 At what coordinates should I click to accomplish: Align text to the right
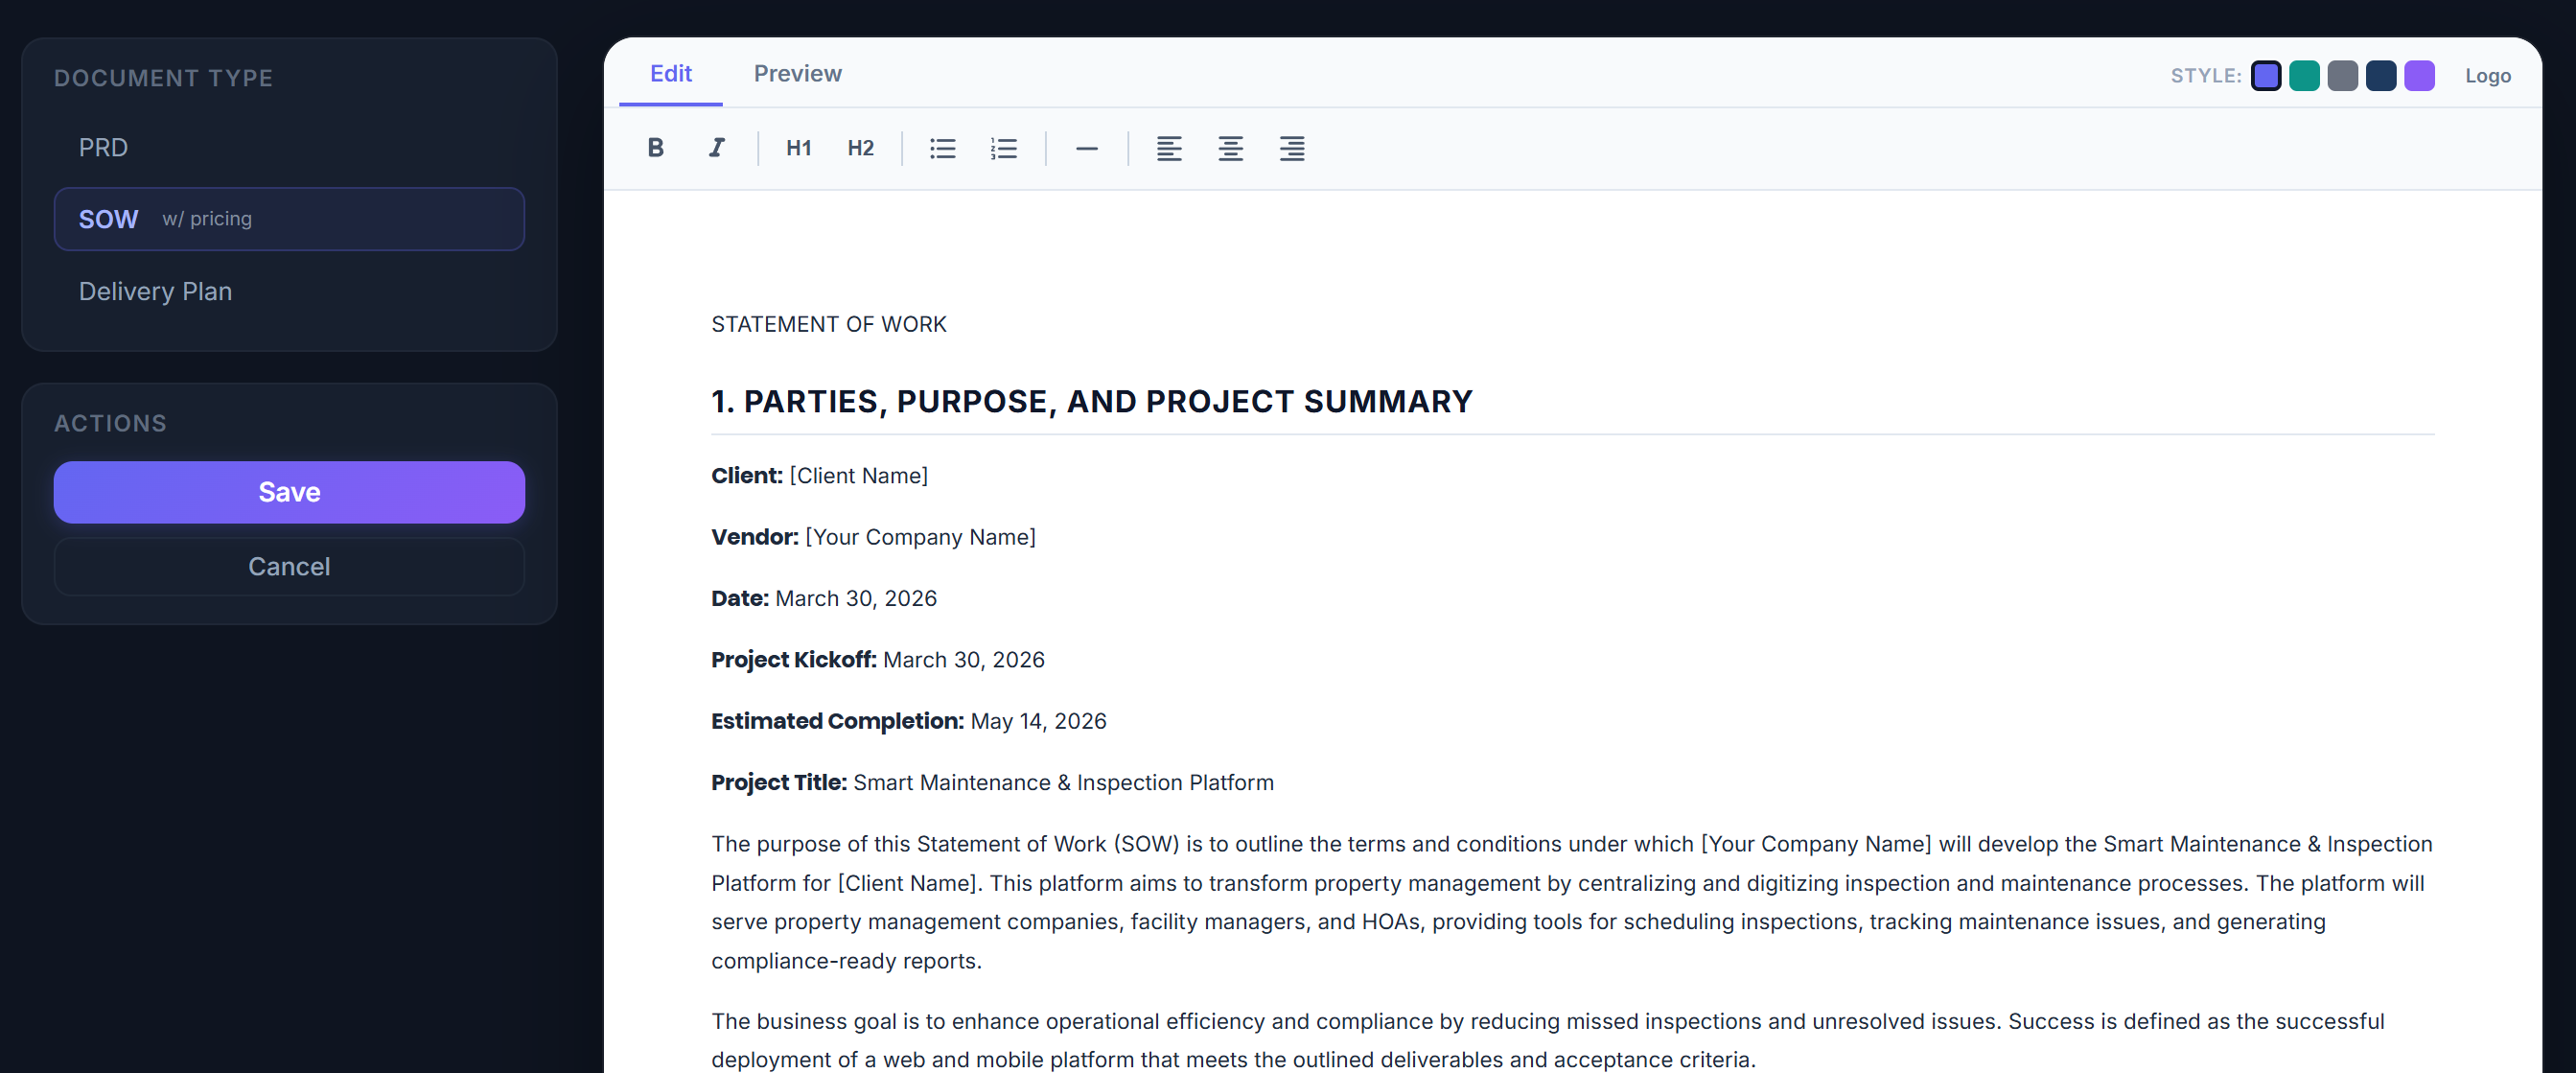click(x=1291, y=148)
